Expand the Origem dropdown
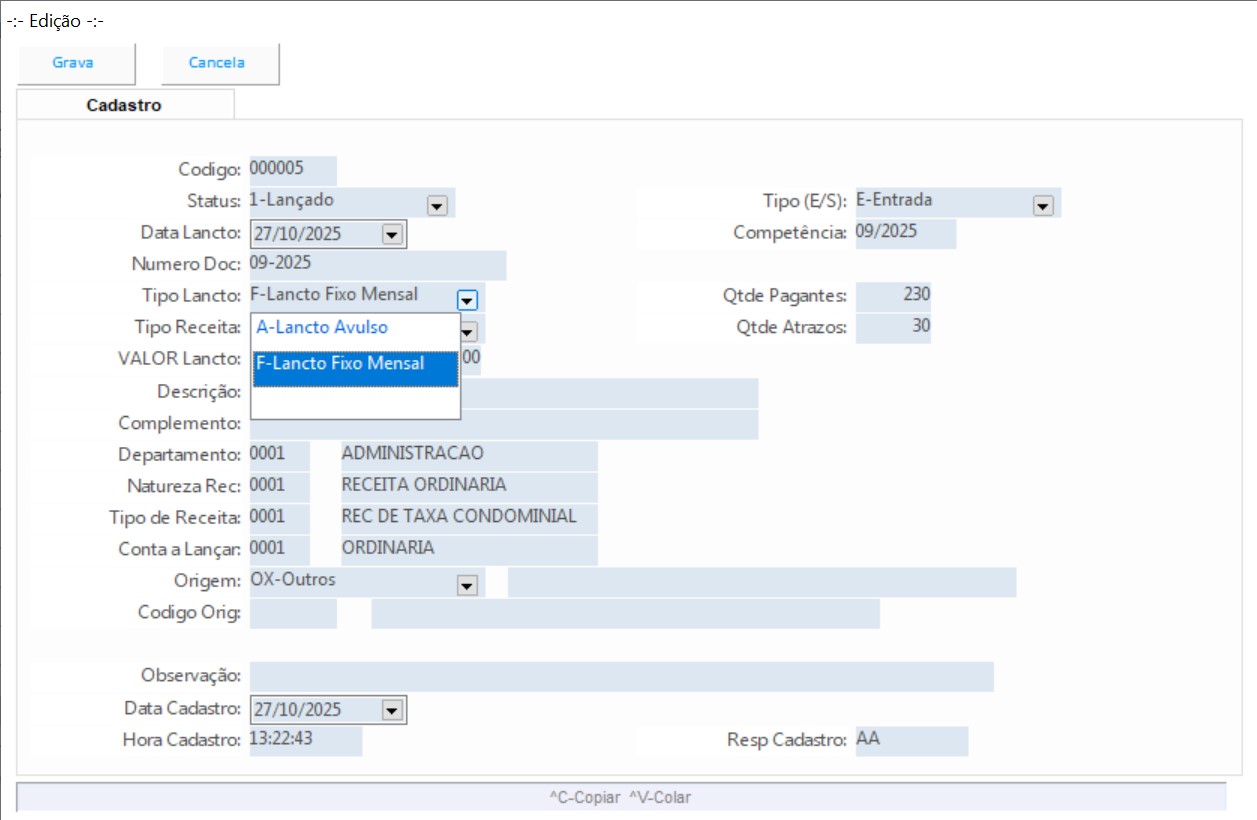The height and width of the screenshot is (820, 1257). (x=466, y=586)
